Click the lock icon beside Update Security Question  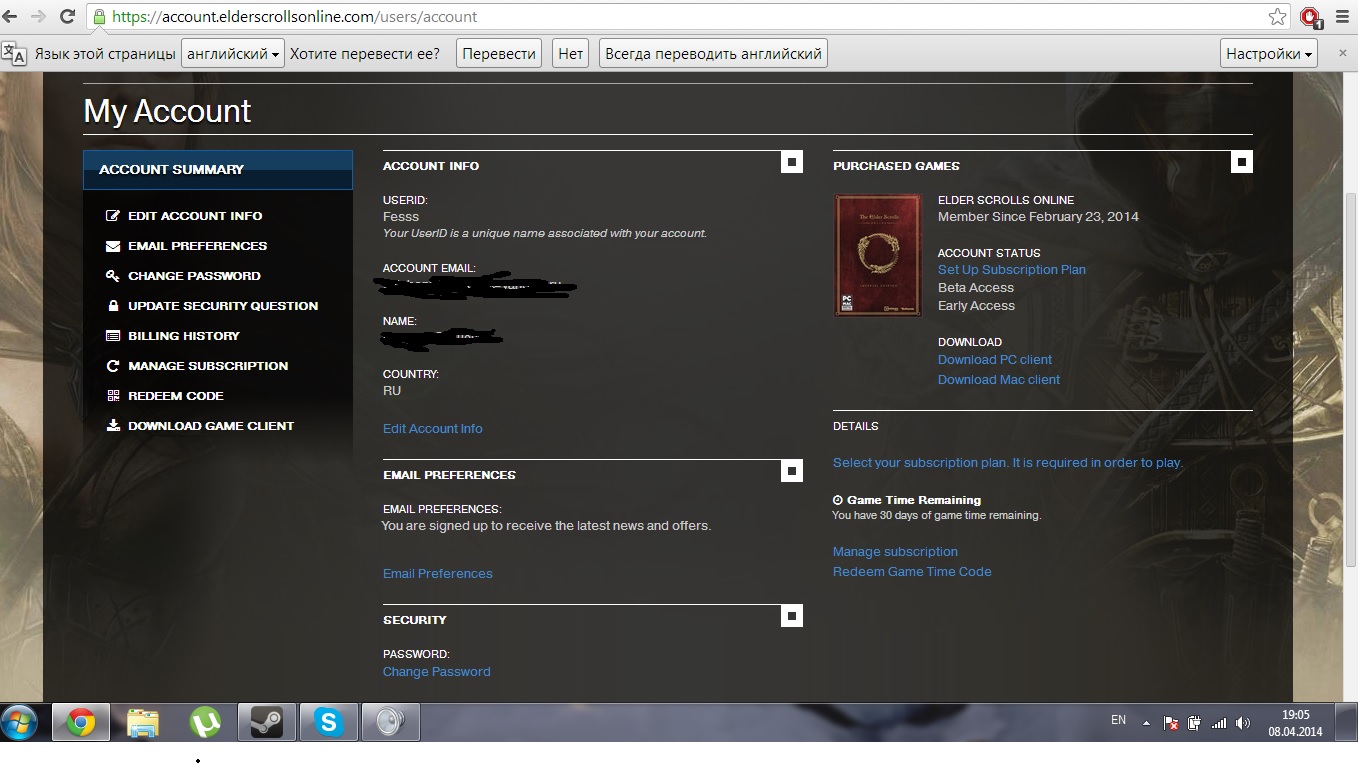[x=113, y=306]
